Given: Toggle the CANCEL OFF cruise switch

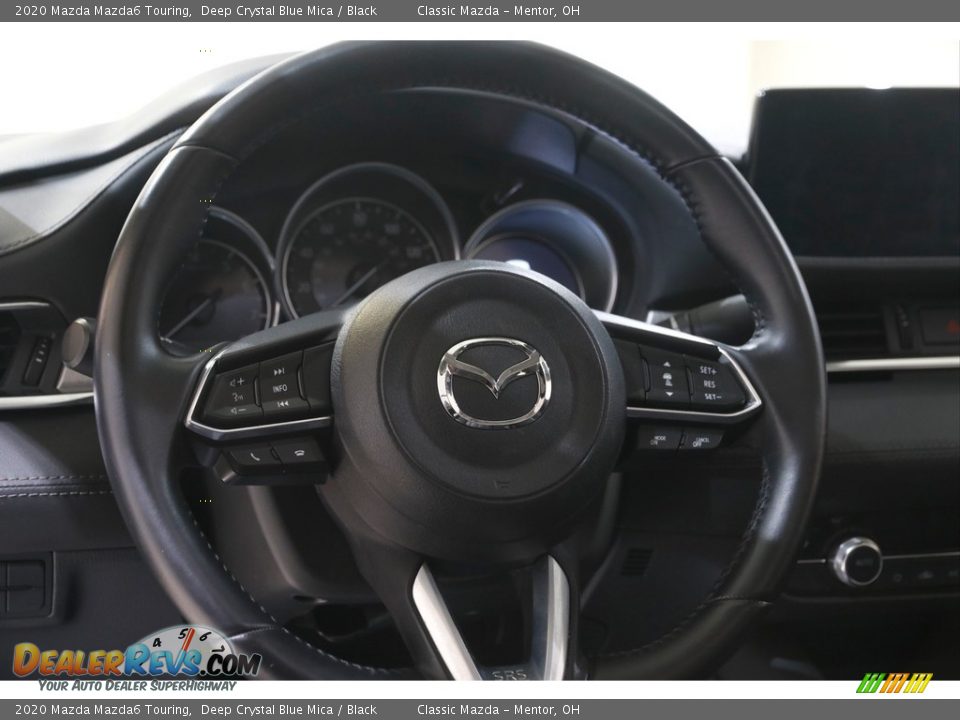Looking at the screenshot, I should [700, 442].
